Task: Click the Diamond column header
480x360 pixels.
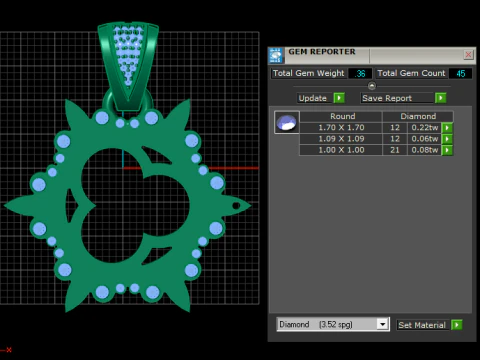Action: click(418, 116)
